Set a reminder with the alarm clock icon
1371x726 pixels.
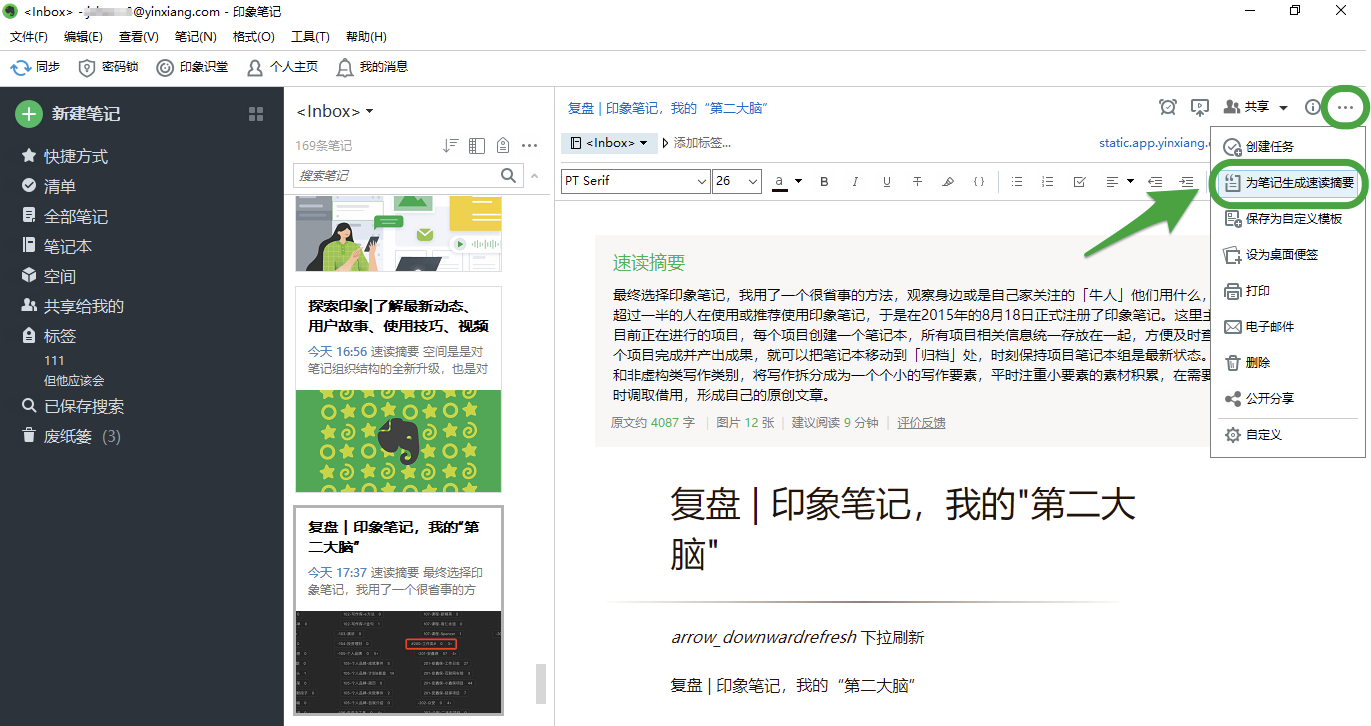[1167, 107]
